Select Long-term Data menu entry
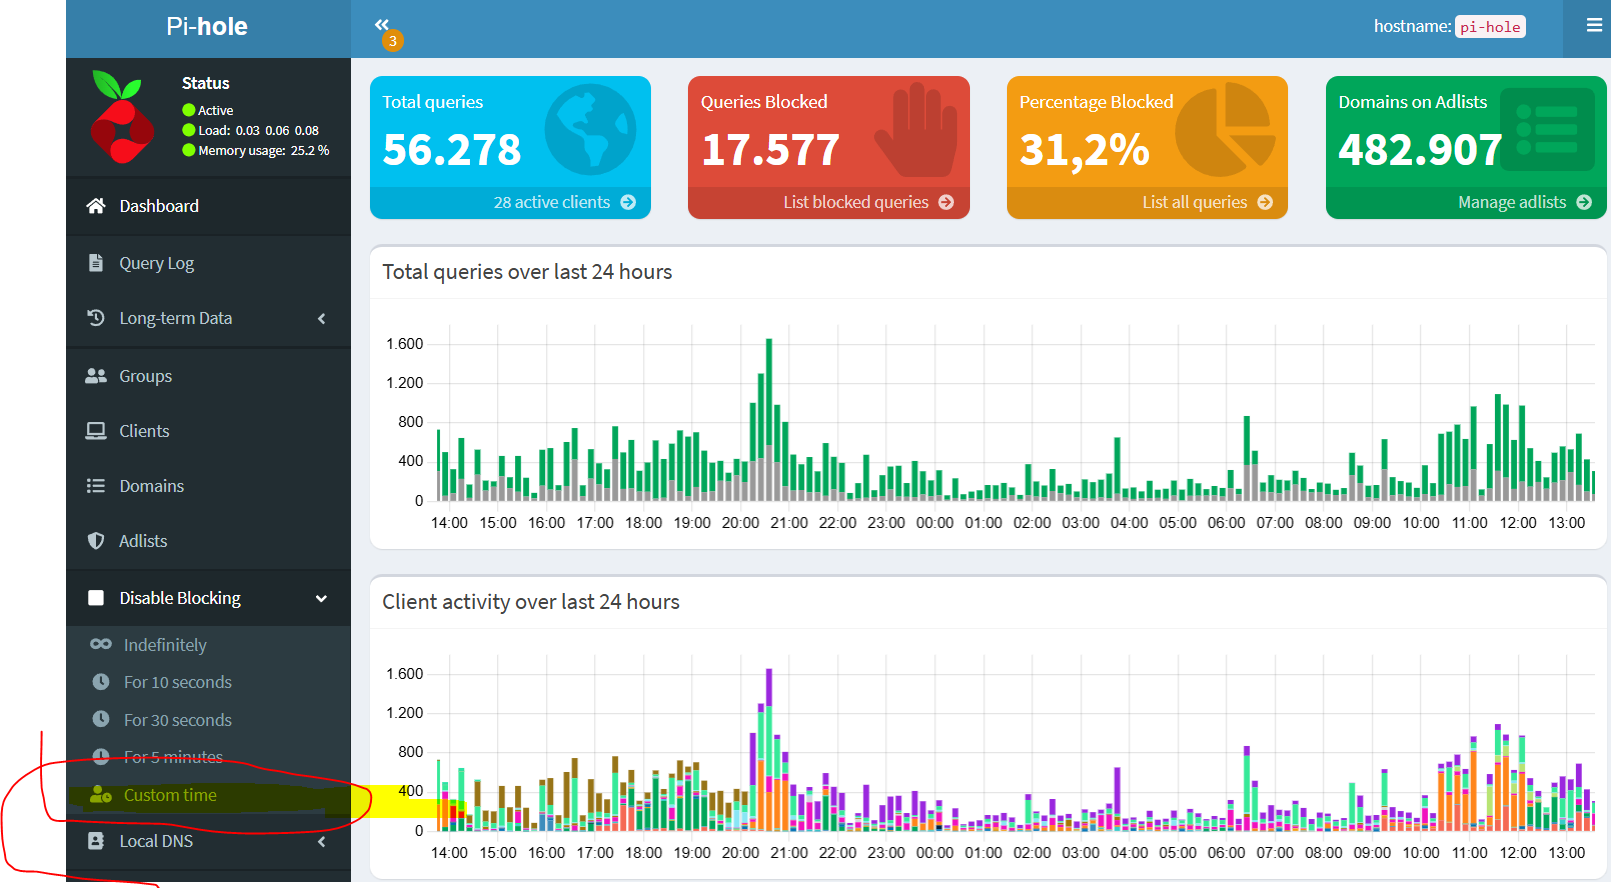Image resolution: width=1611 pixels, height=888 pixels. [x=208, y=318]
